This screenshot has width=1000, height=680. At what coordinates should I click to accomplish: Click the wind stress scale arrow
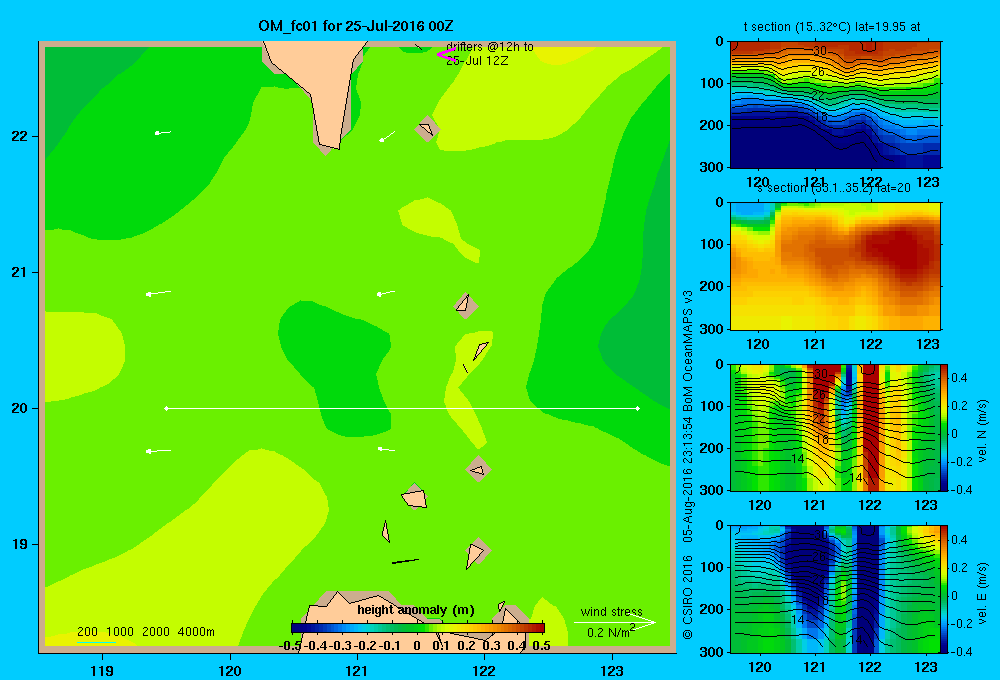tap(615, 623)
